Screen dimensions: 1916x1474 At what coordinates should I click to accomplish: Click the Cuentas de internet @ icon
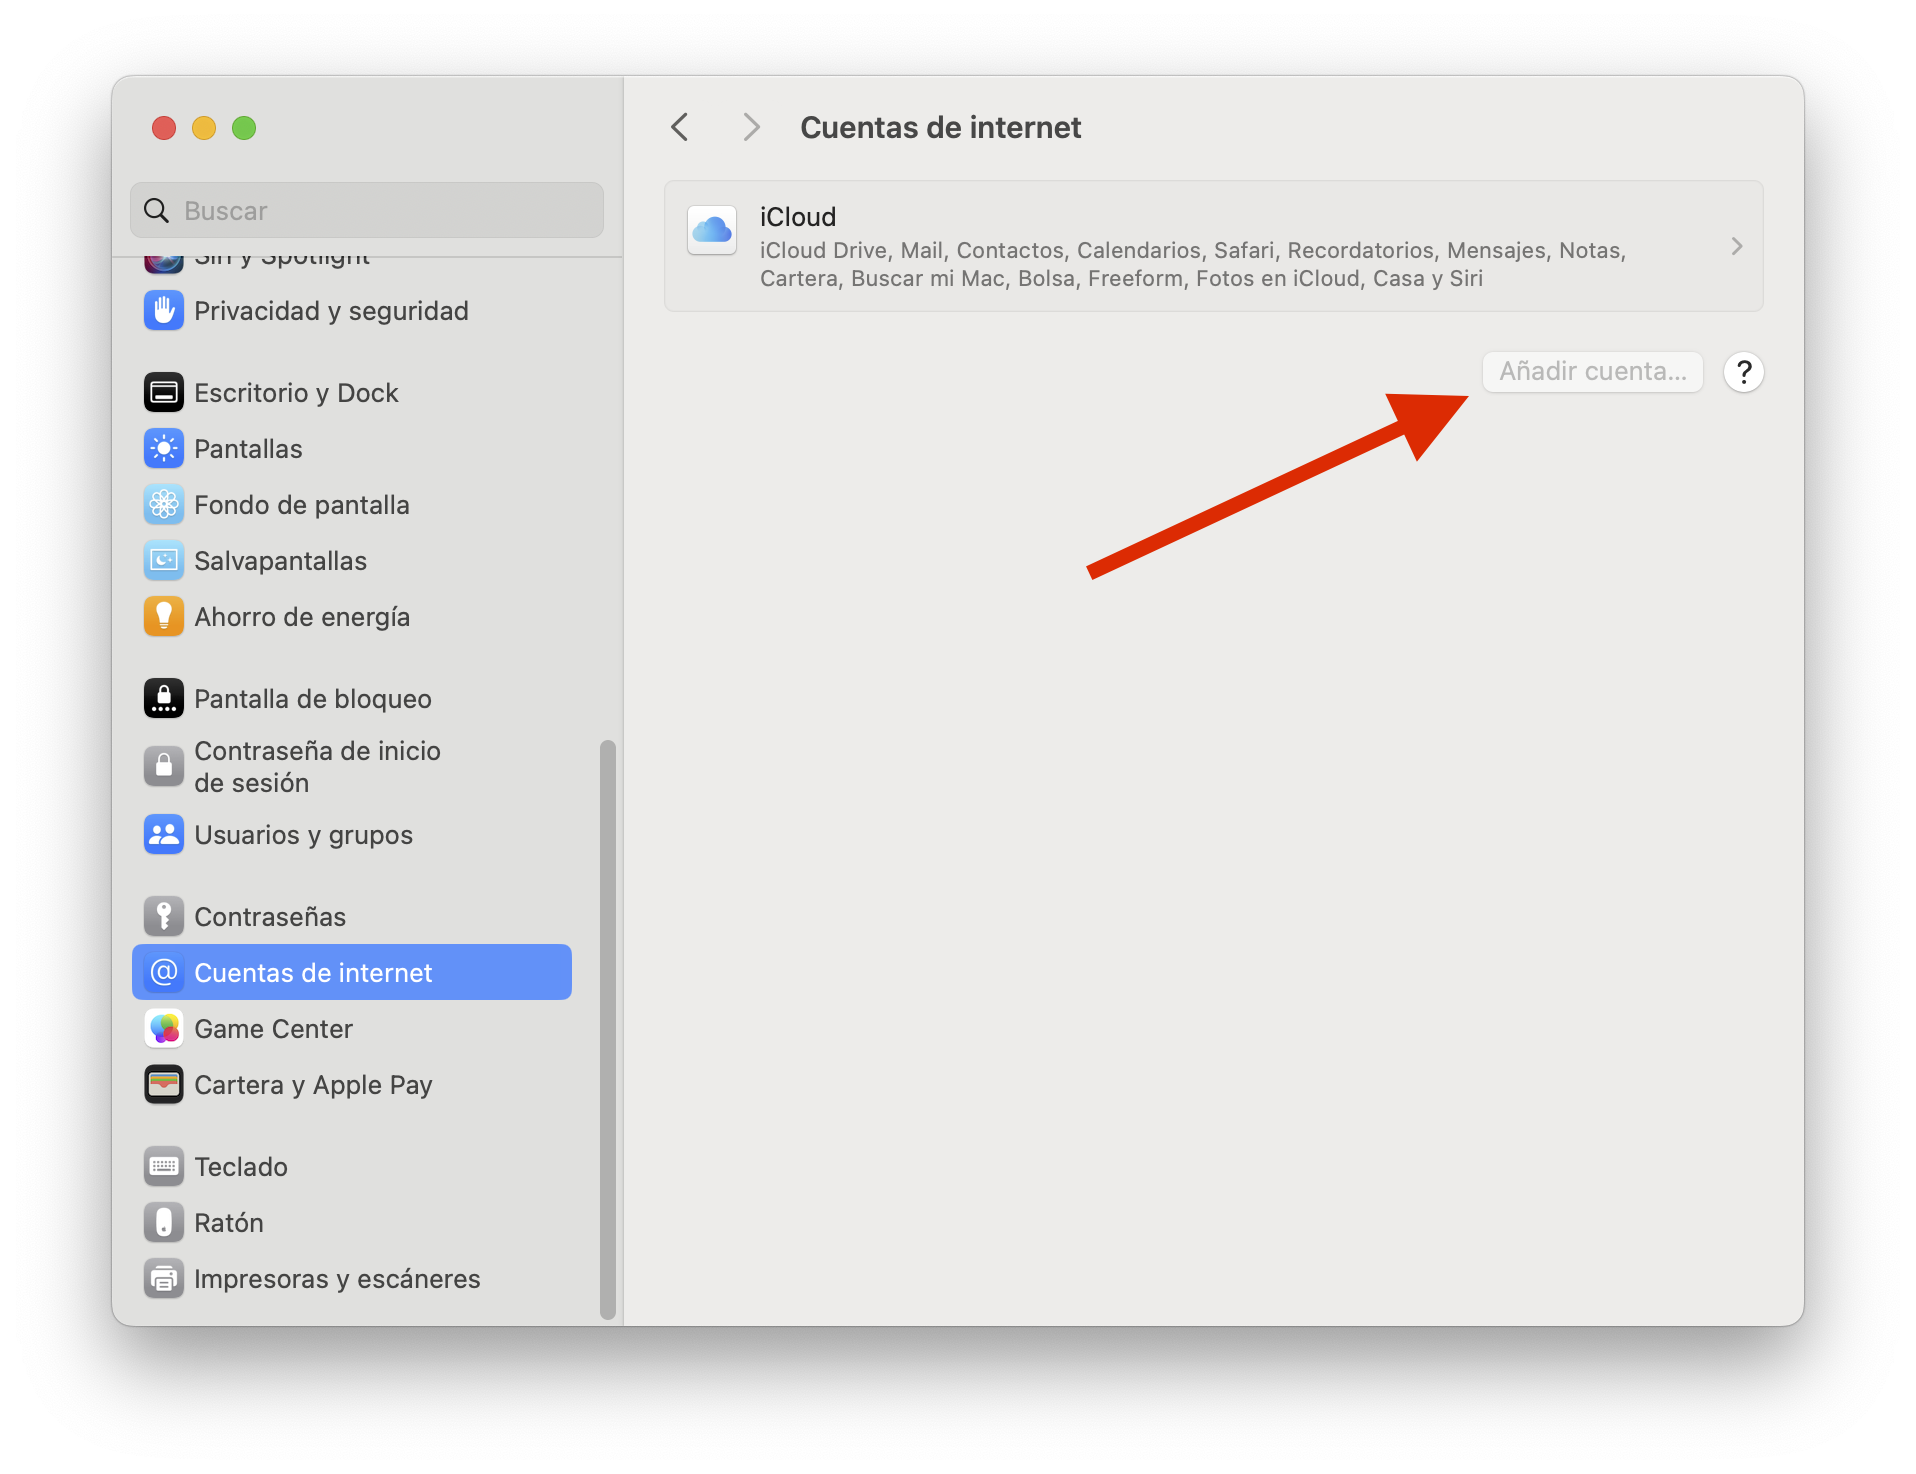tap(164, 973)
